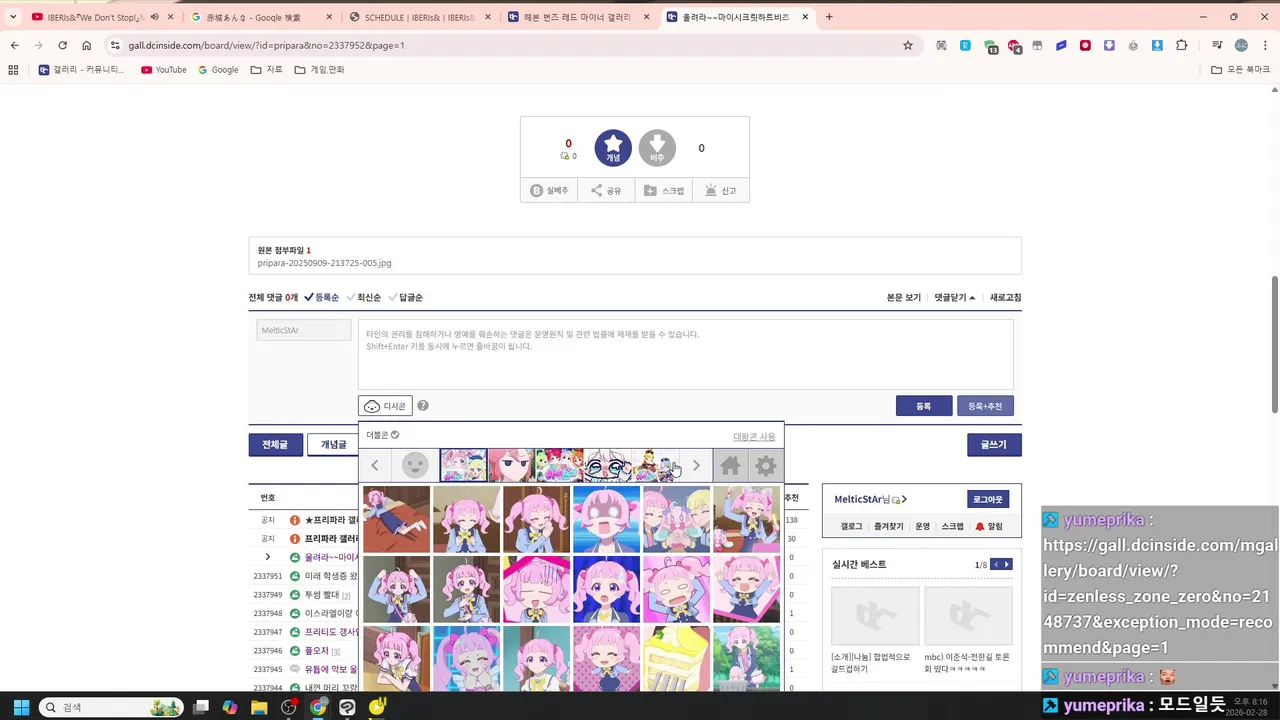Collapse comments with 댓글닫기
Image resolution: width=1280 pixels, height=720 pixels.
(955, 297)
